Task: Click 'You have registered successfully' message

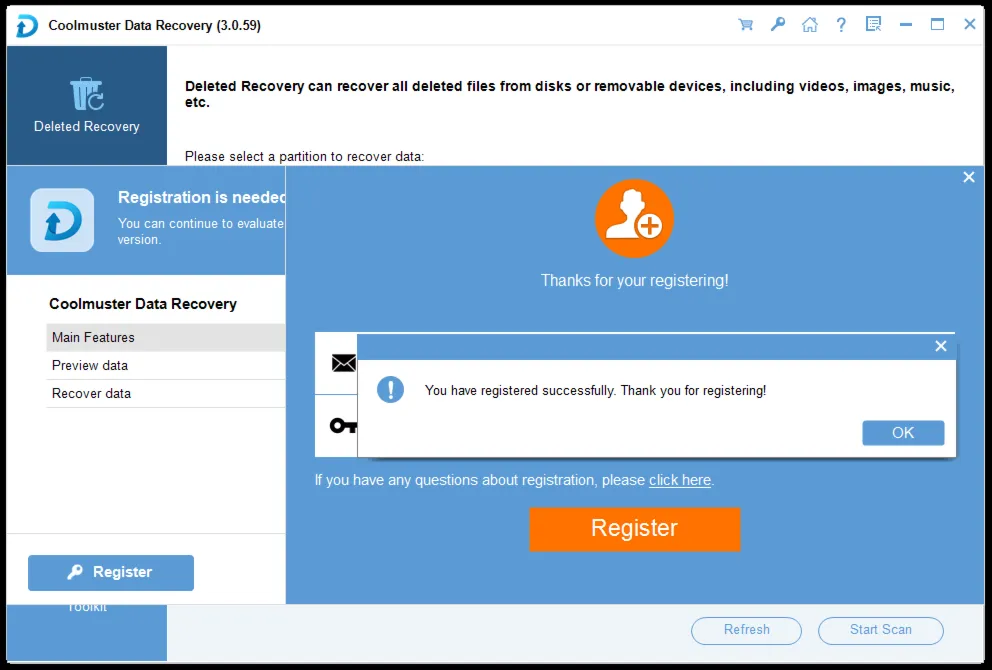Action: (x=595, y=390)
